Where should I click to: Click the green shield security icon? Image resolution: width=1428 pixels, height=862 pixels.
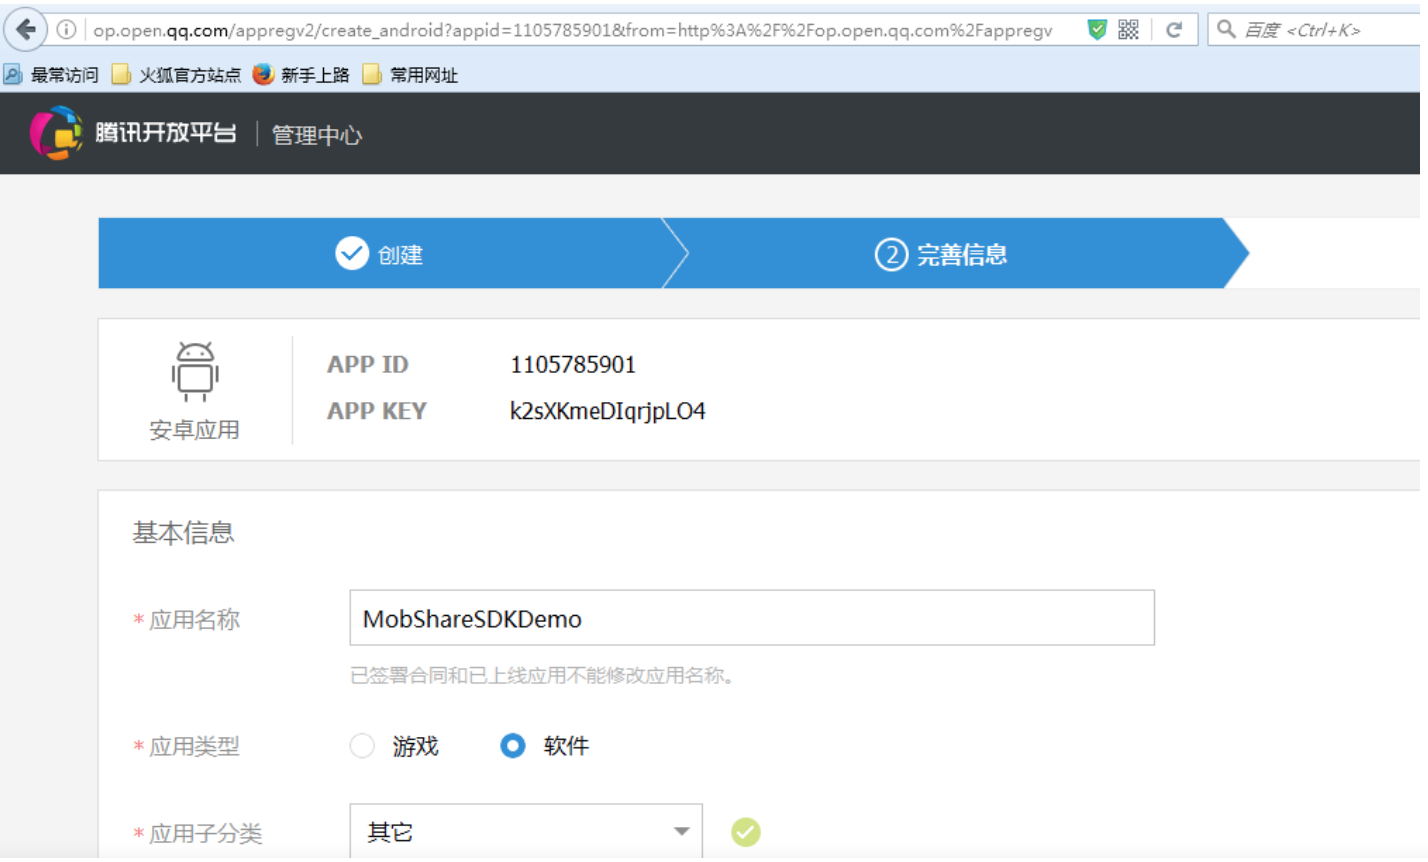(1097, 30)
